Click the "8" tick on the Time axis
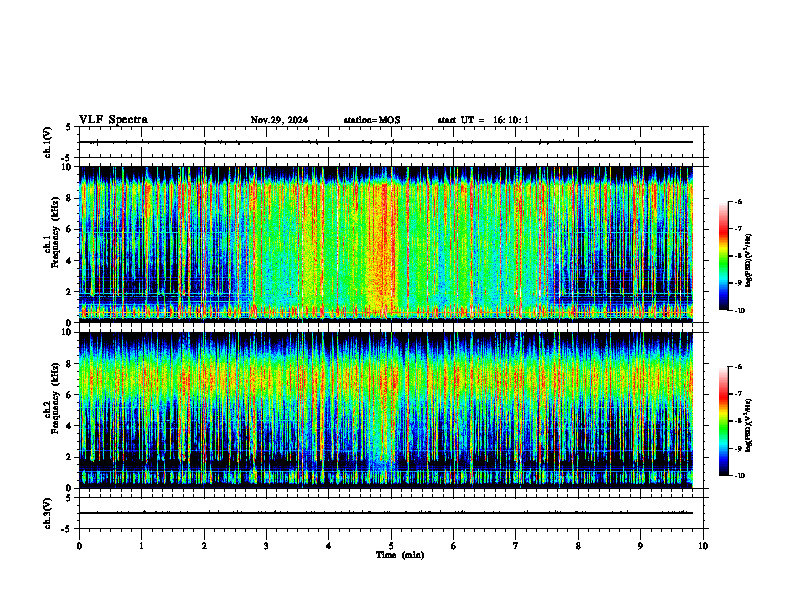Screen dimensions: 792x612 (x=578, y=546)
